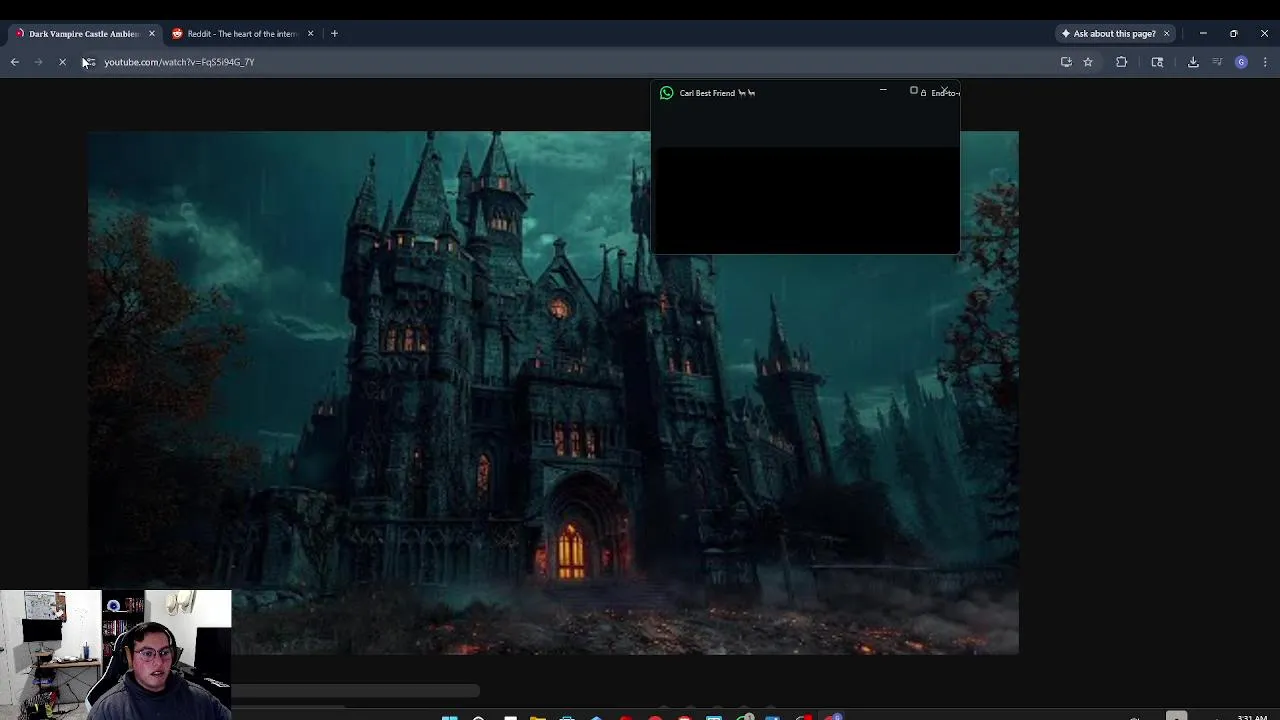1280x720 pixels.
Task: Click the WhatsApp logo in call window
Action: click(x=667, y=93)
